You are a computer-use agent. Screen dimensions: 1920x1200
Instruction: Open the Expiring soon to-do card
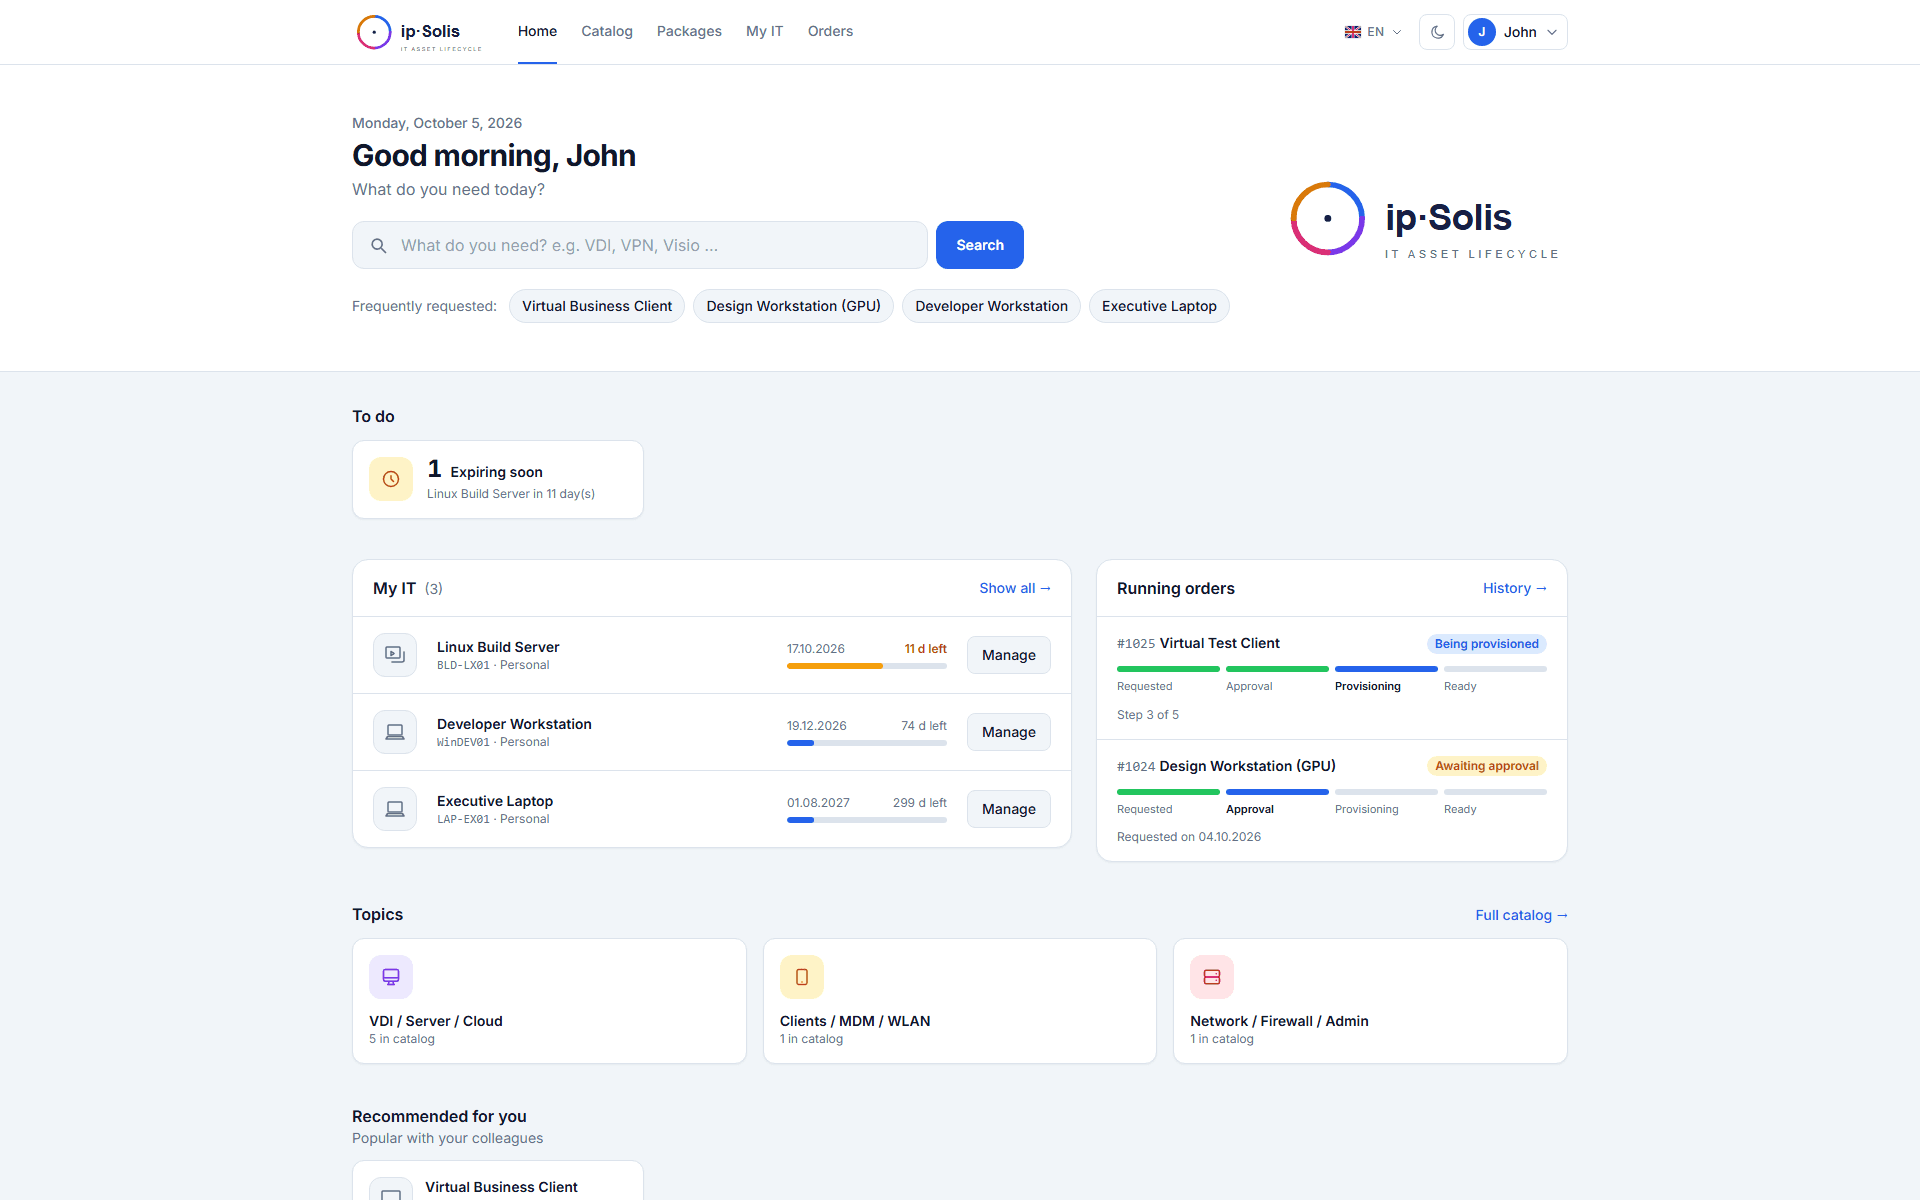(x=498, y=480)
